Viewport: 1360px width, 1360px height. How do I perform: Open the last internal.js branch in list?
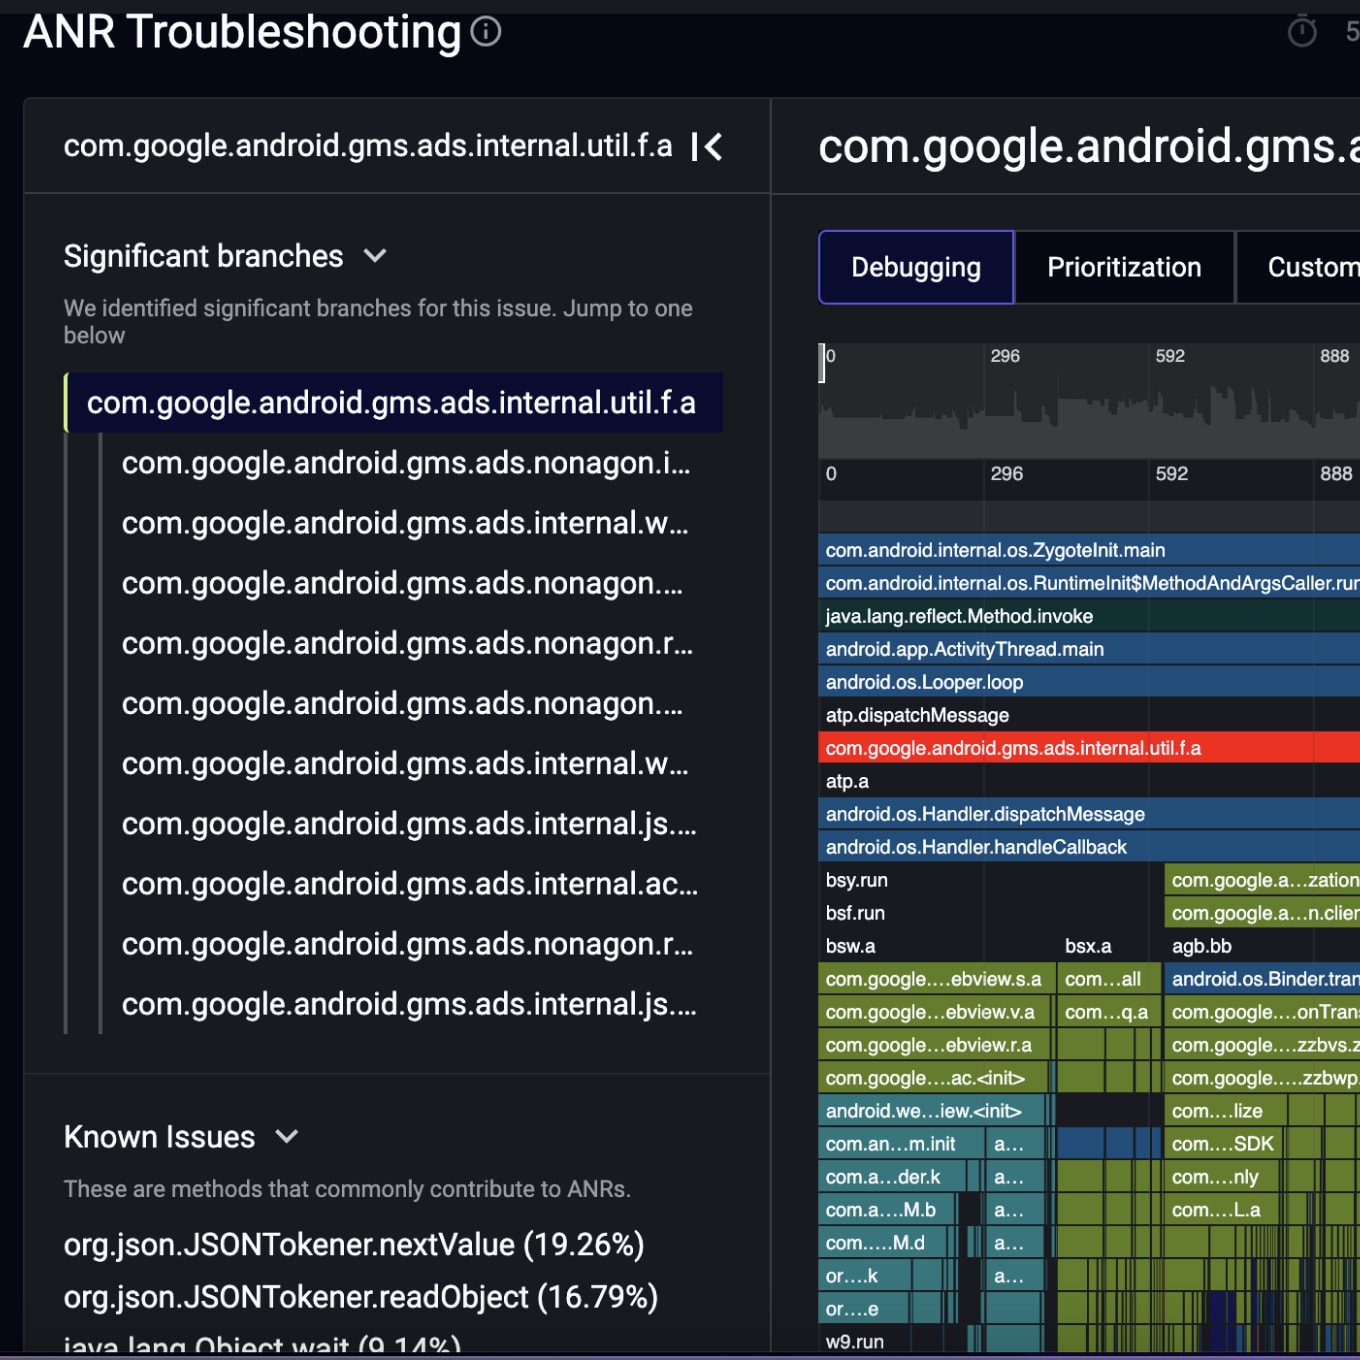(409, 1004)
